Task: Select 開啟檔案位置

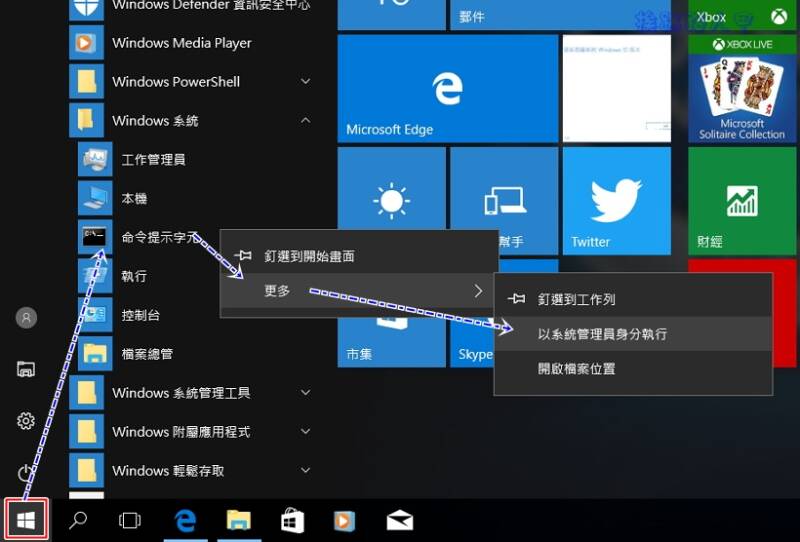Action: [x=633, y=368]
